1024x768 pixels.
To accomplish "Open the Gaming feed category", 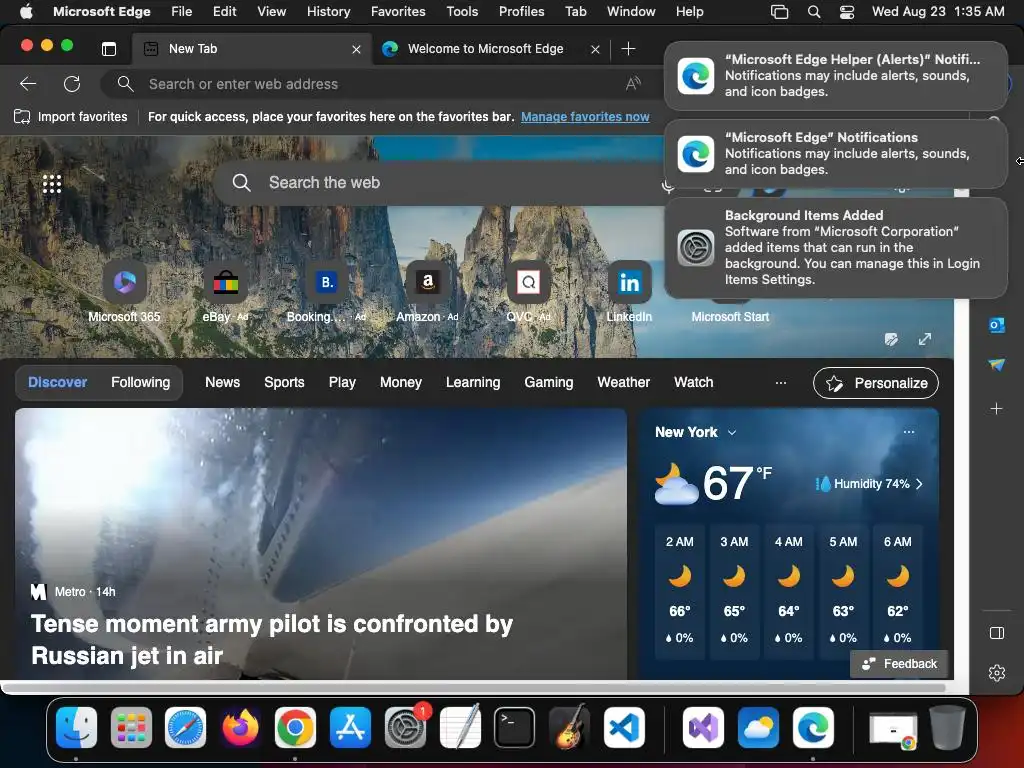I will click(x=549, y=383).
